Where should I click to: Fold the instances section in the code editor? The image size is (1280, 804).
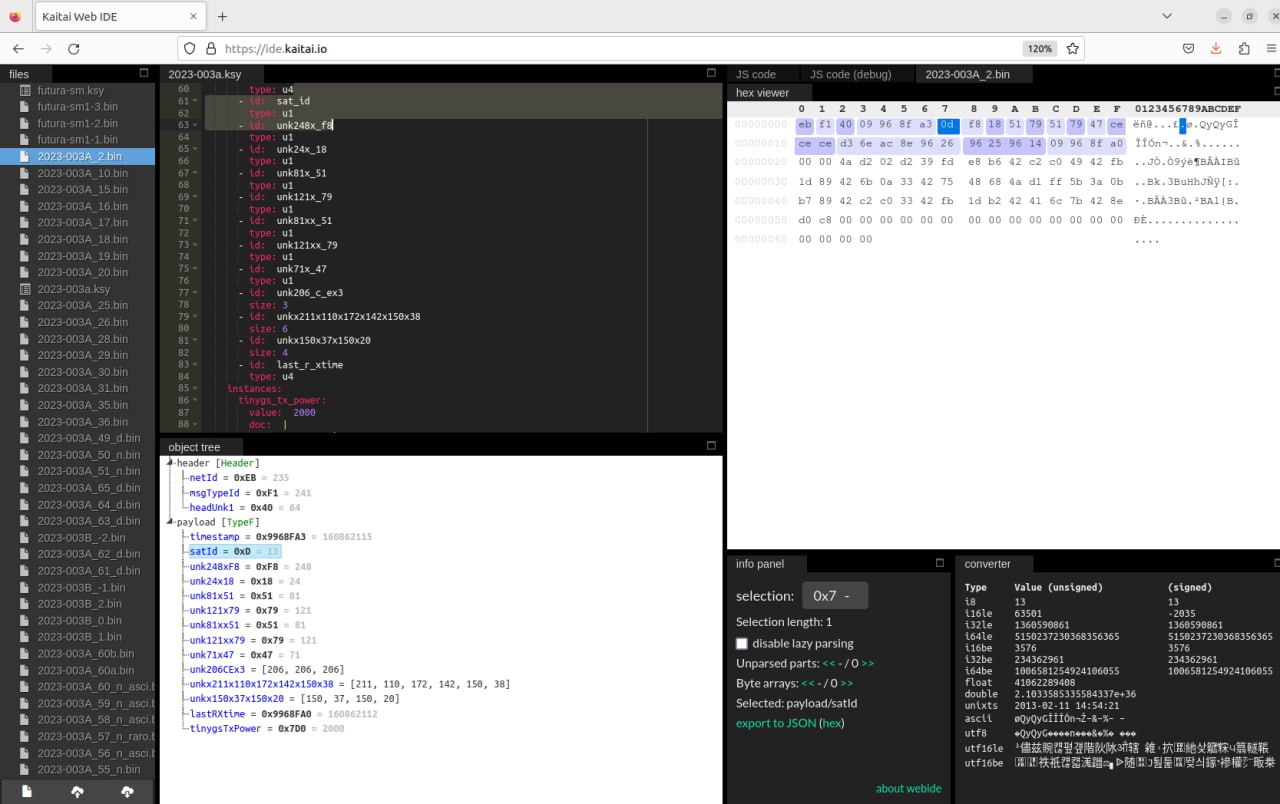click(x=195, y=389)
